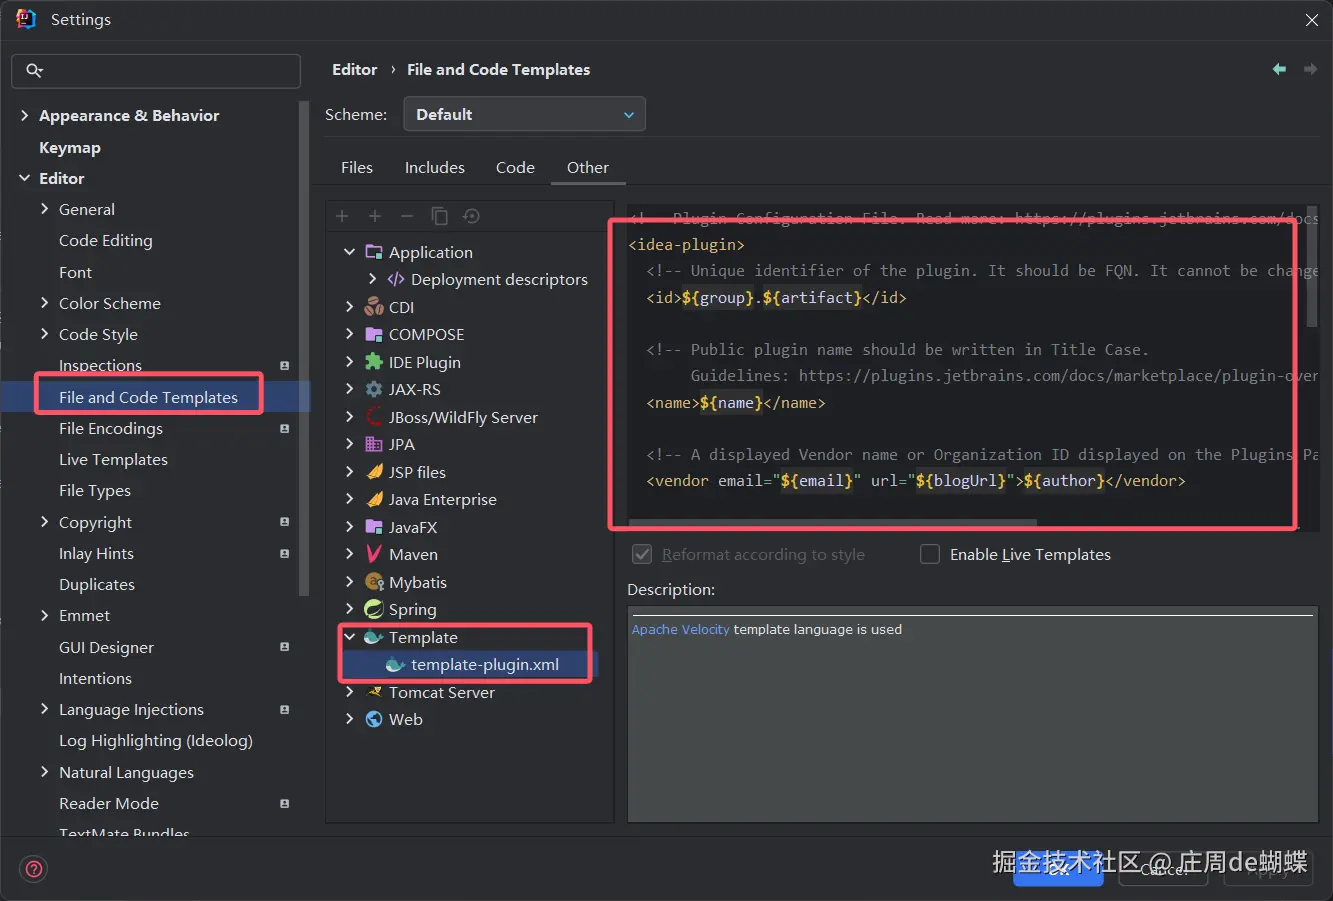
Task: Open Reader Mode settings
Action: 109,803
